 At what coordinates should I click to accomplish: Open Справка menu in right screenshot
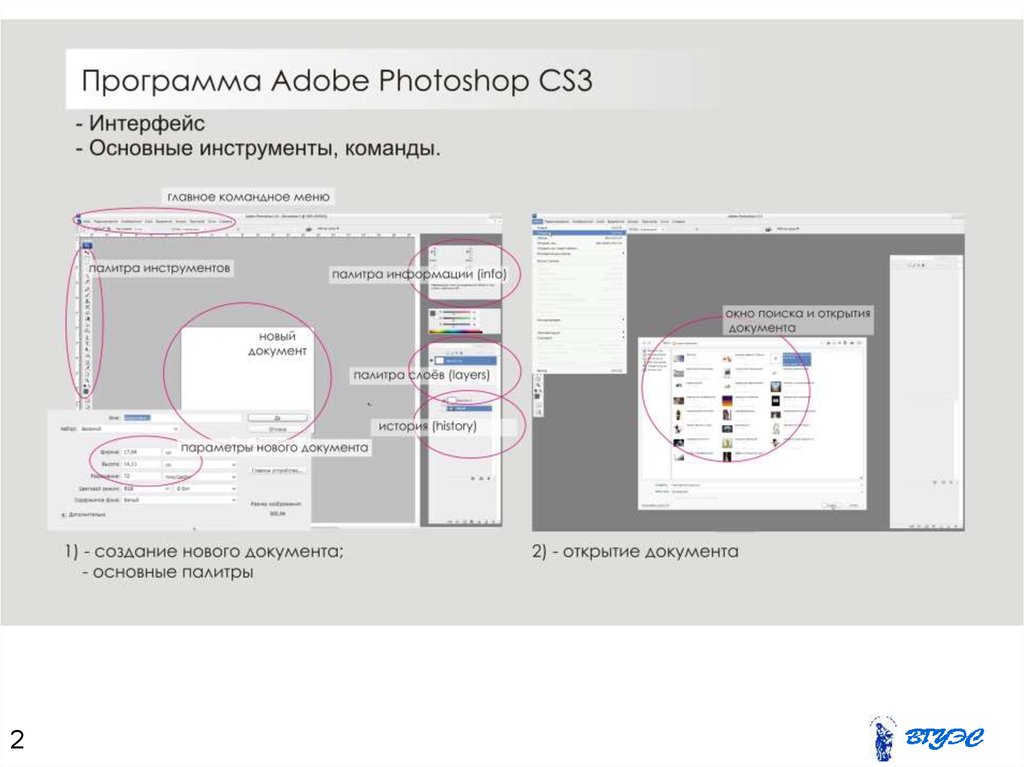679,221
